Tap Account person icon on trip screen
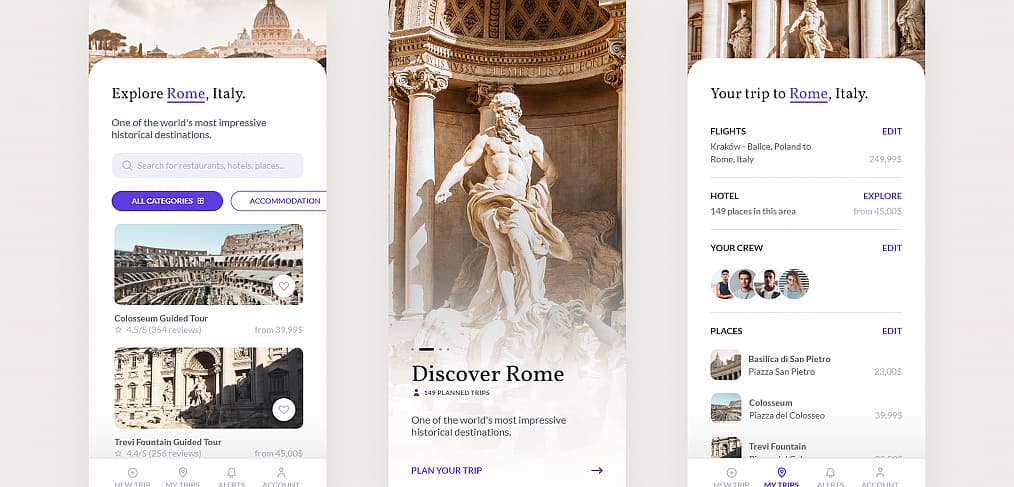The height and width of the screenshot is (487, 1014). point(879,473)
